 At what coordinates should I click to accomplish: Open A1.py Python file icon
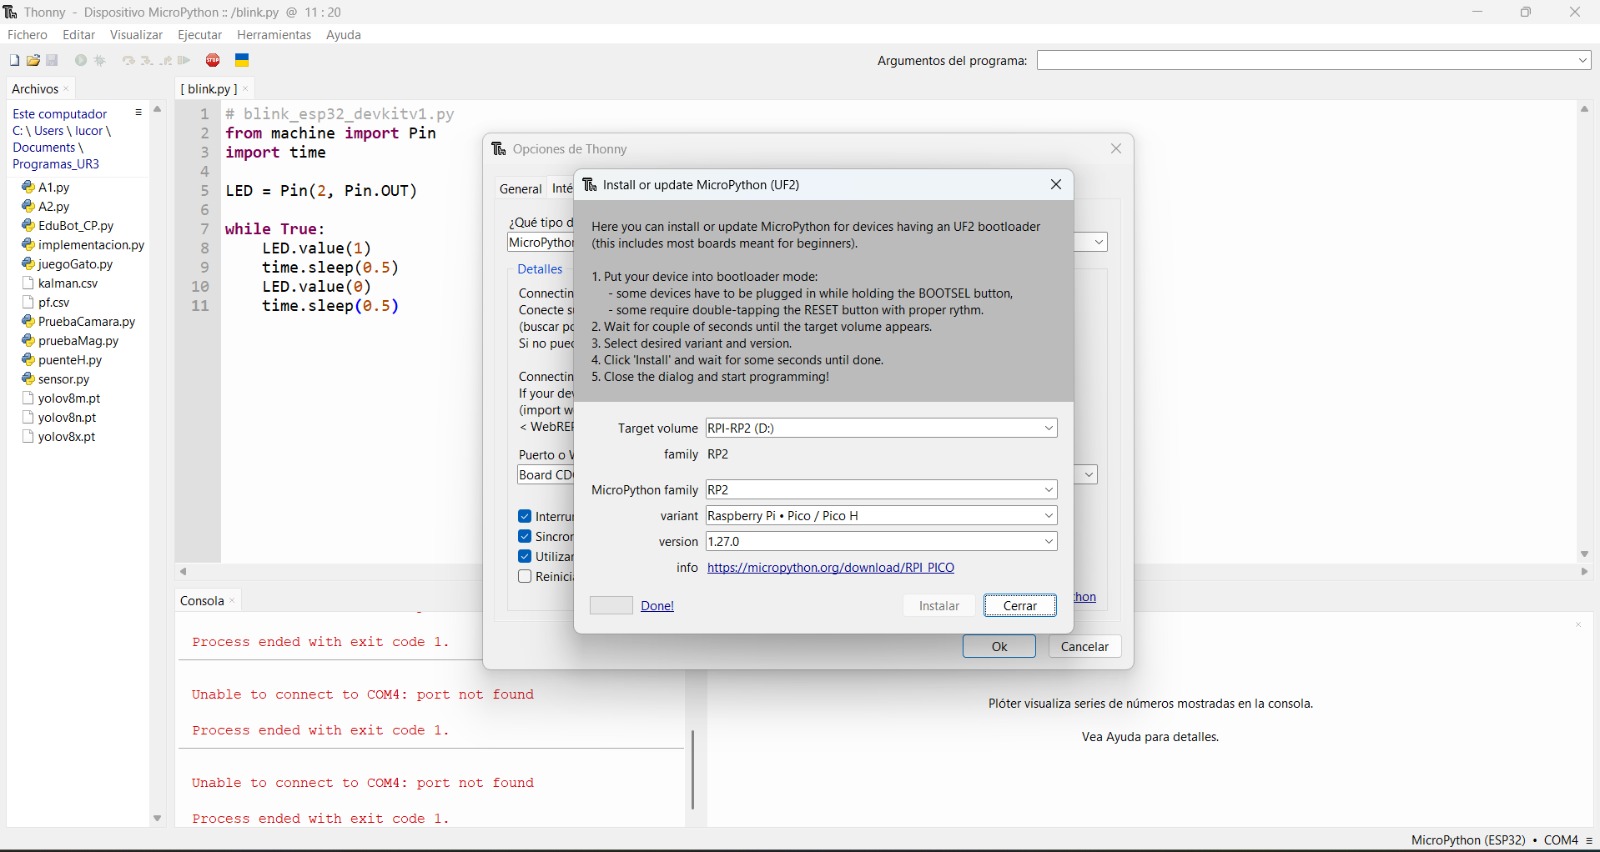point(28,187)
